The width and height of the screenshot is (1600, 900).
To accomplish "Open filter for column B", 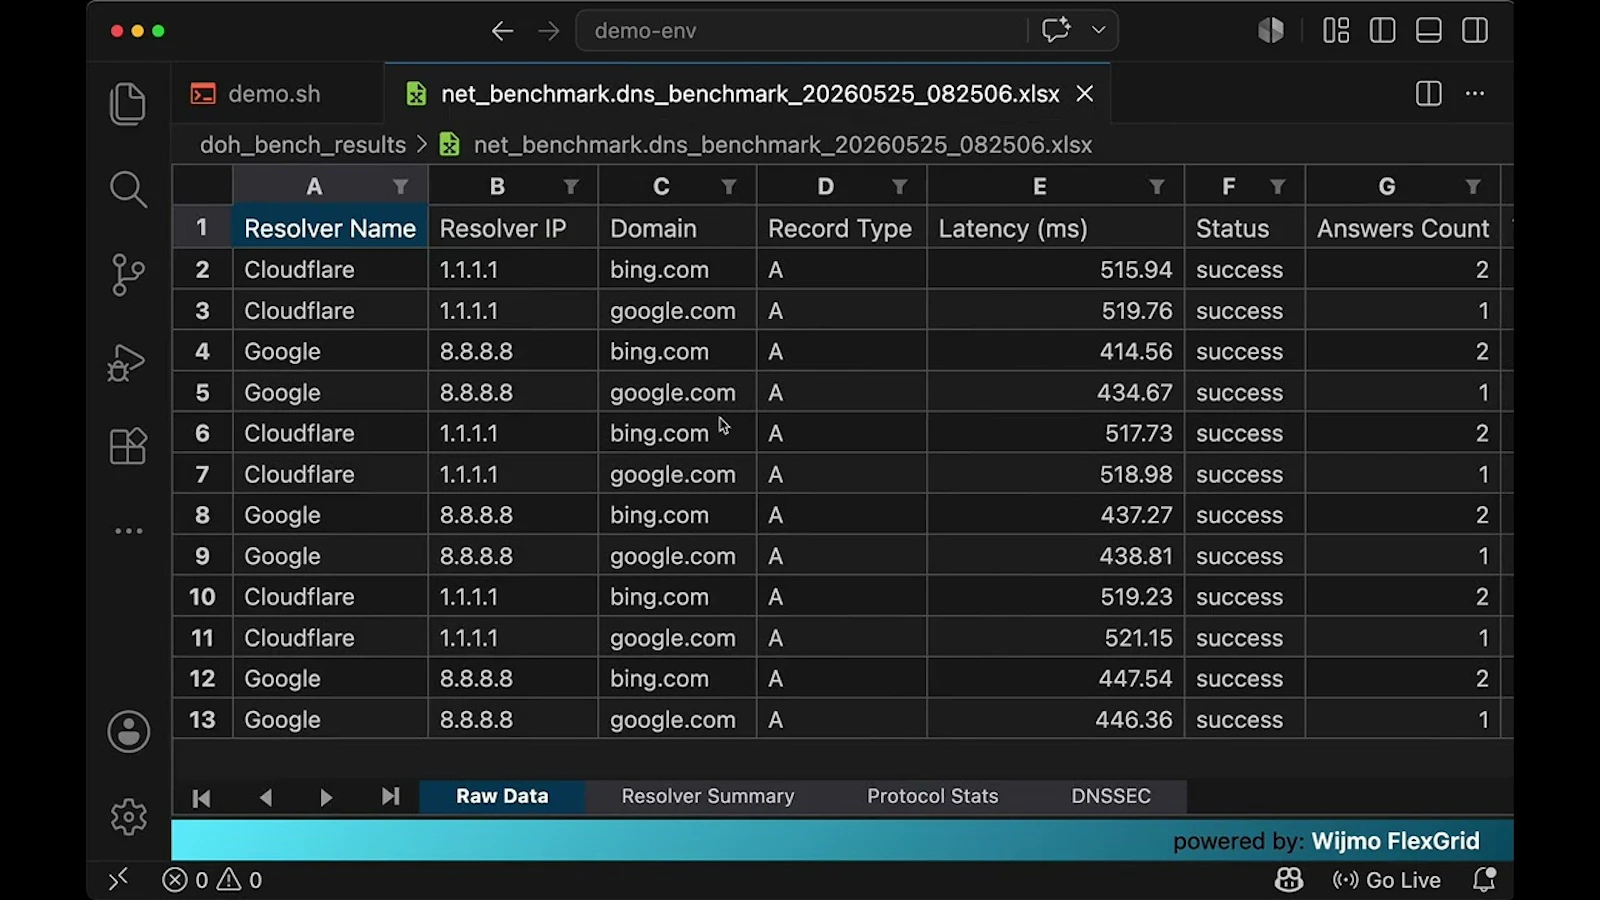I will pos(571,187).
